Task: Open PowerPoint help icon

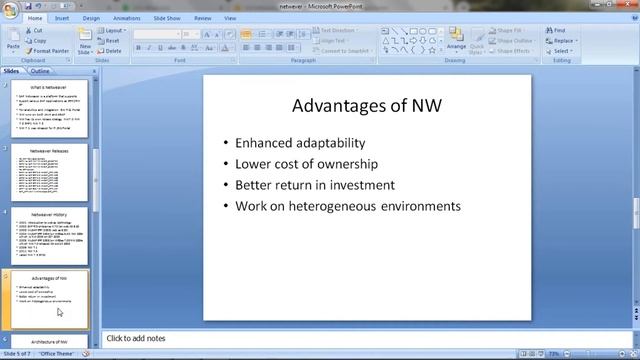Action: click(x=635, y=18)
